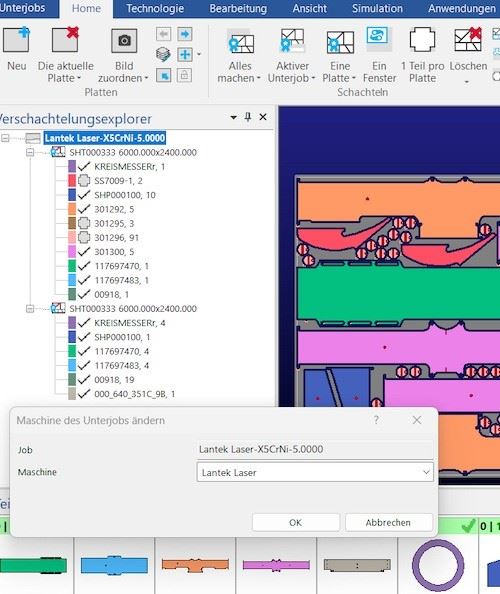Open the Maschine Lantek Laser dropdown
This screenshot has width=500, height=594.
(315, 472)
